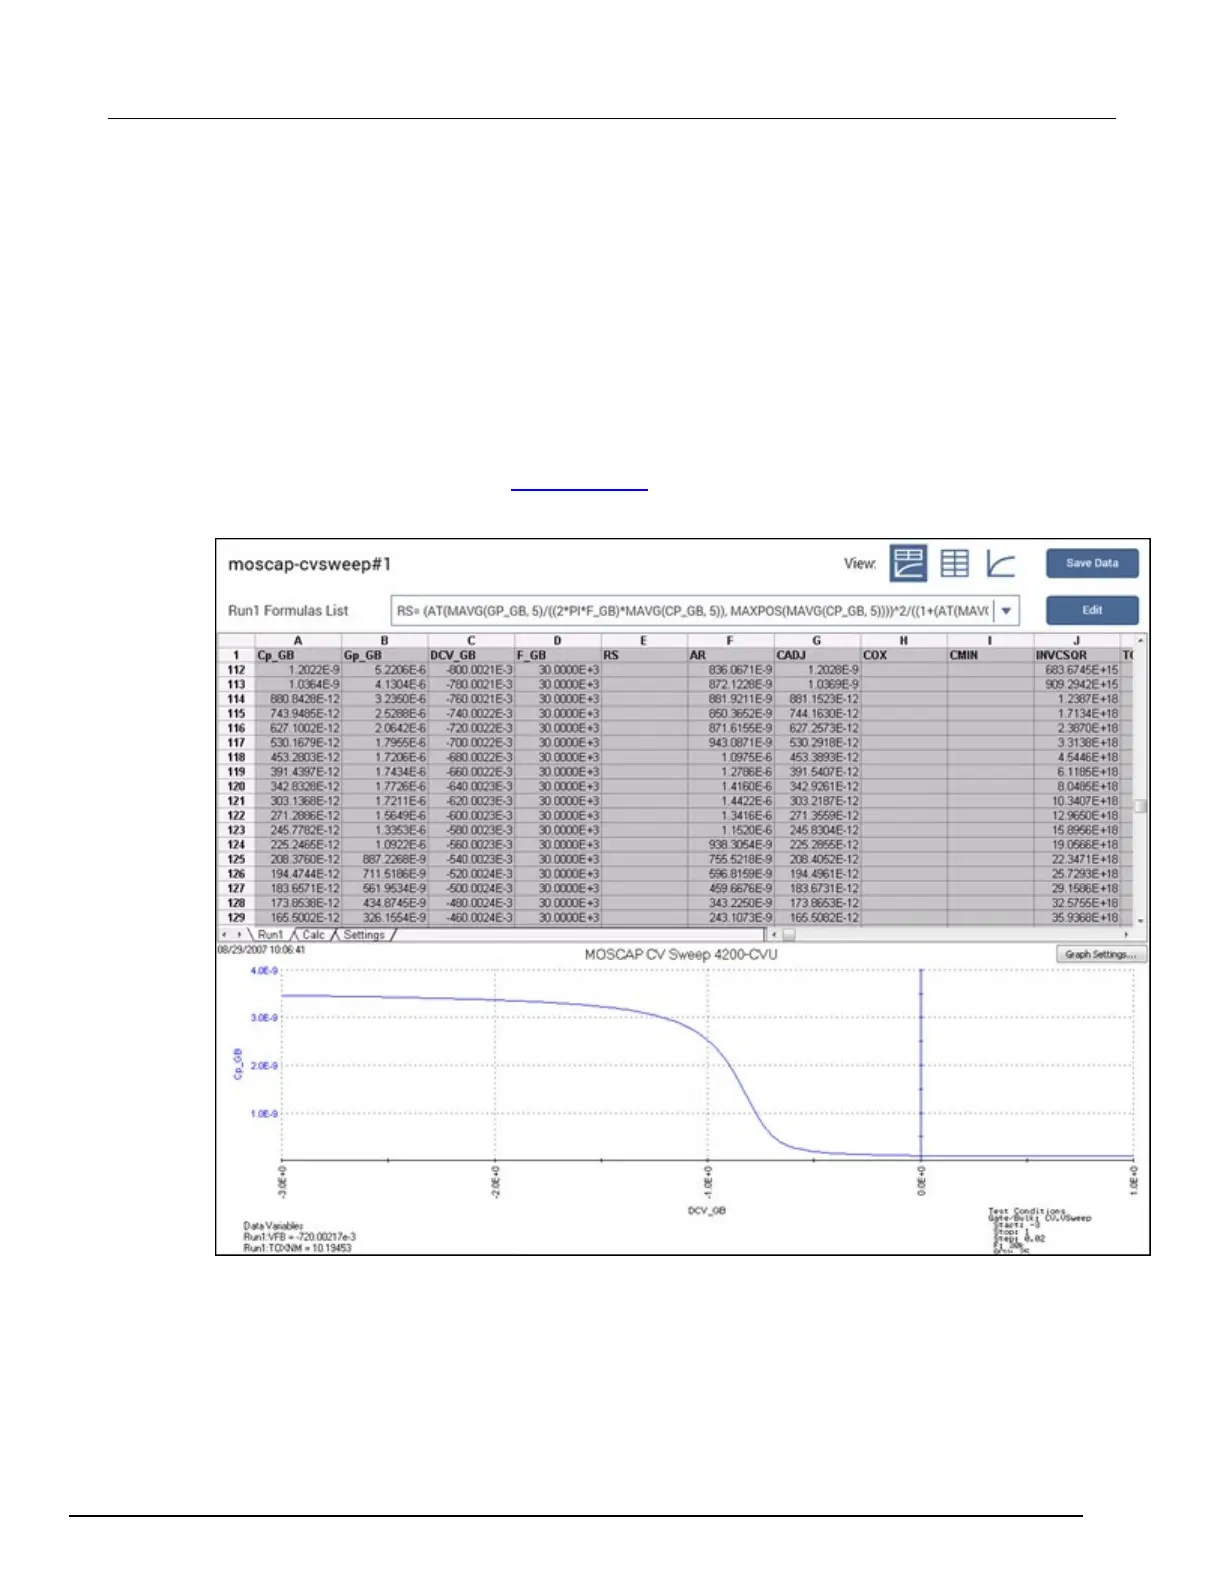Click the vertical scrollbar thumb
Image resolution: width=1224 pixels, height=1584 pixels.
[x=1140, y=806]
